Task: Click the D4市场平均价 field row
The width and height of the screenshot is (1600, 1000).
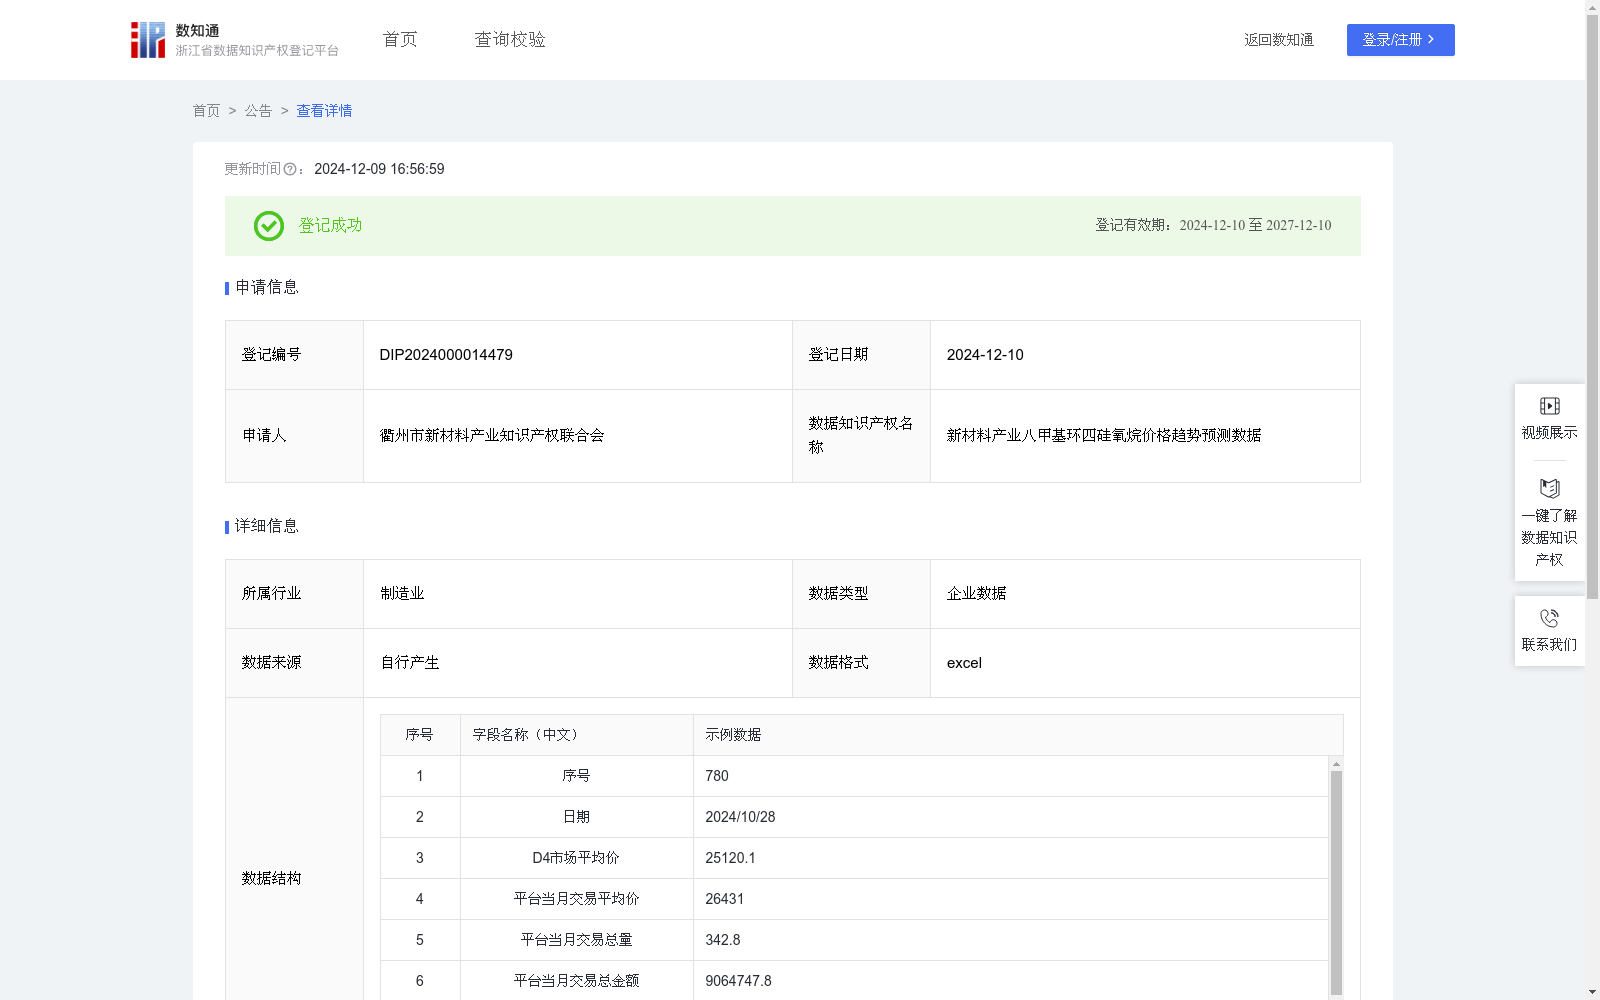Action: click(x=576, y=858)
